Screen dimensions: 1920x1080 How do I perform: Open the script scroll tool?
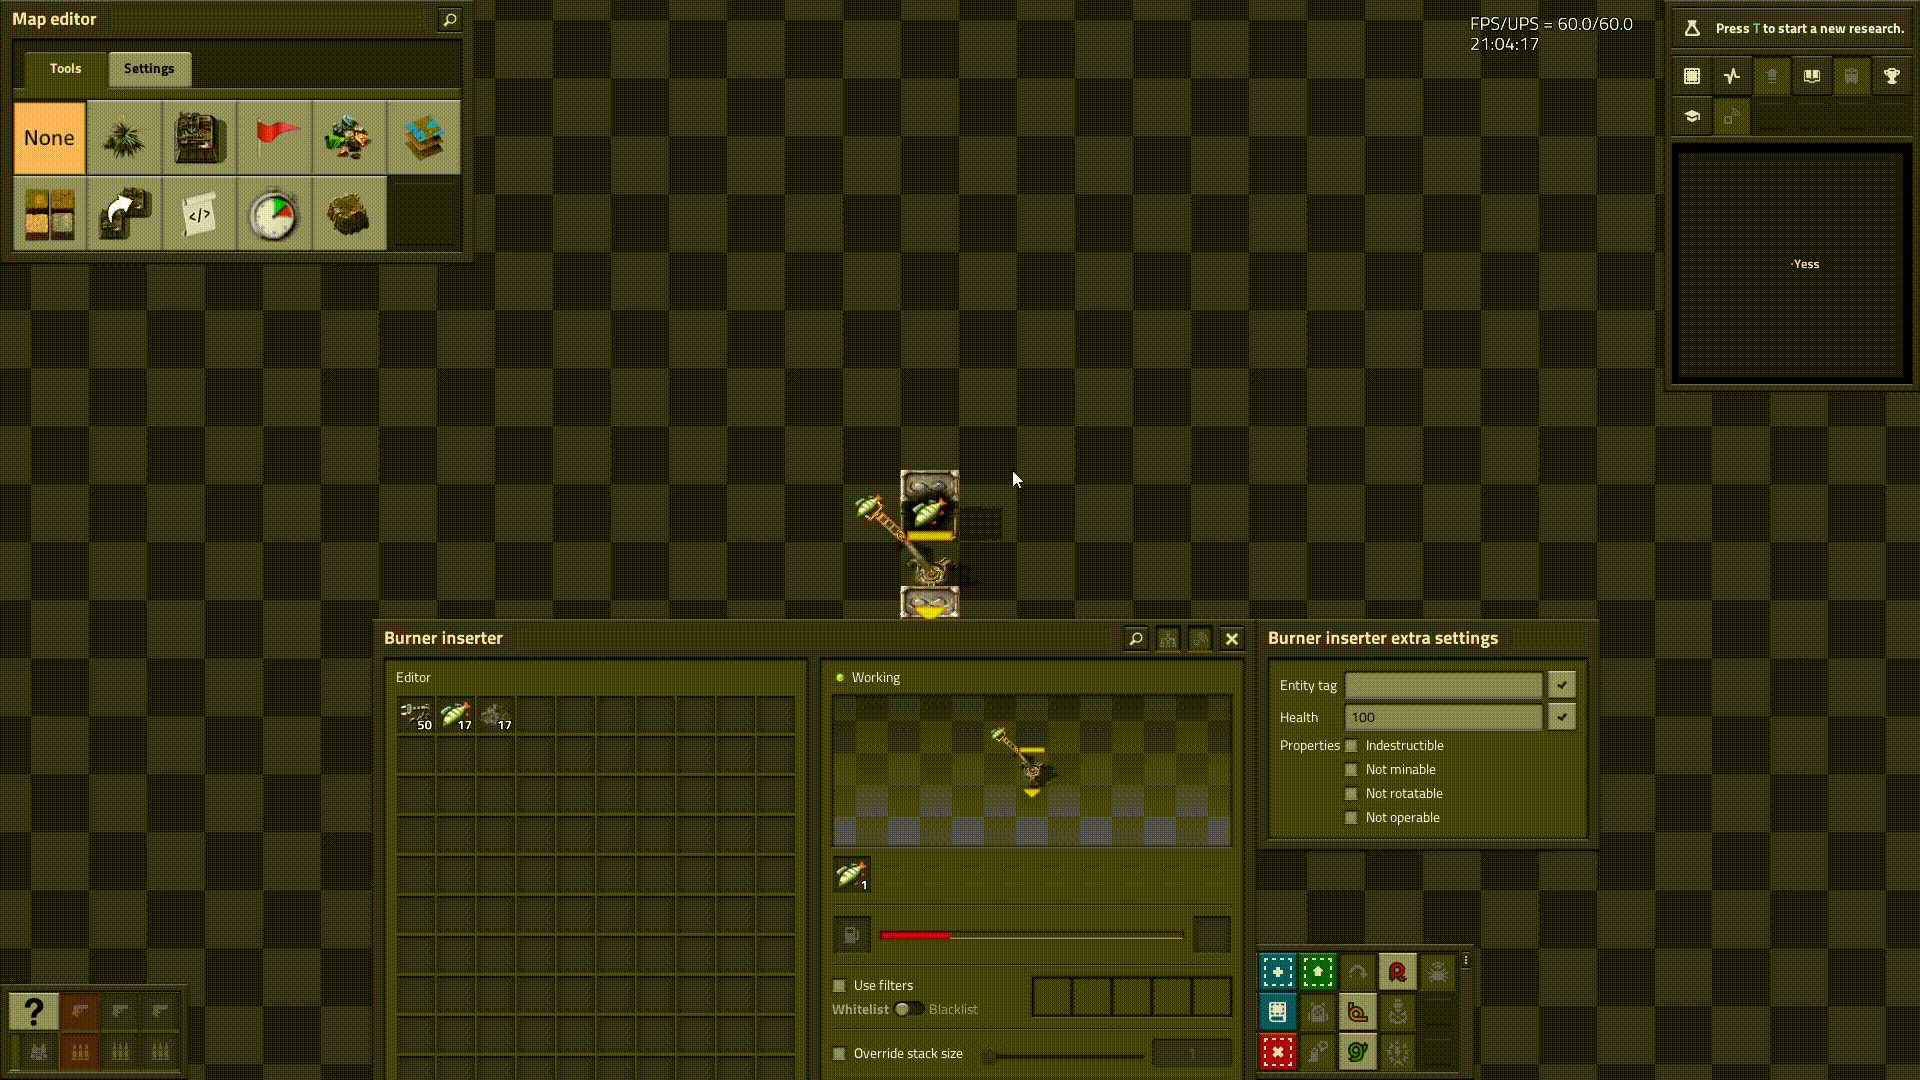(x=199, y=214)
